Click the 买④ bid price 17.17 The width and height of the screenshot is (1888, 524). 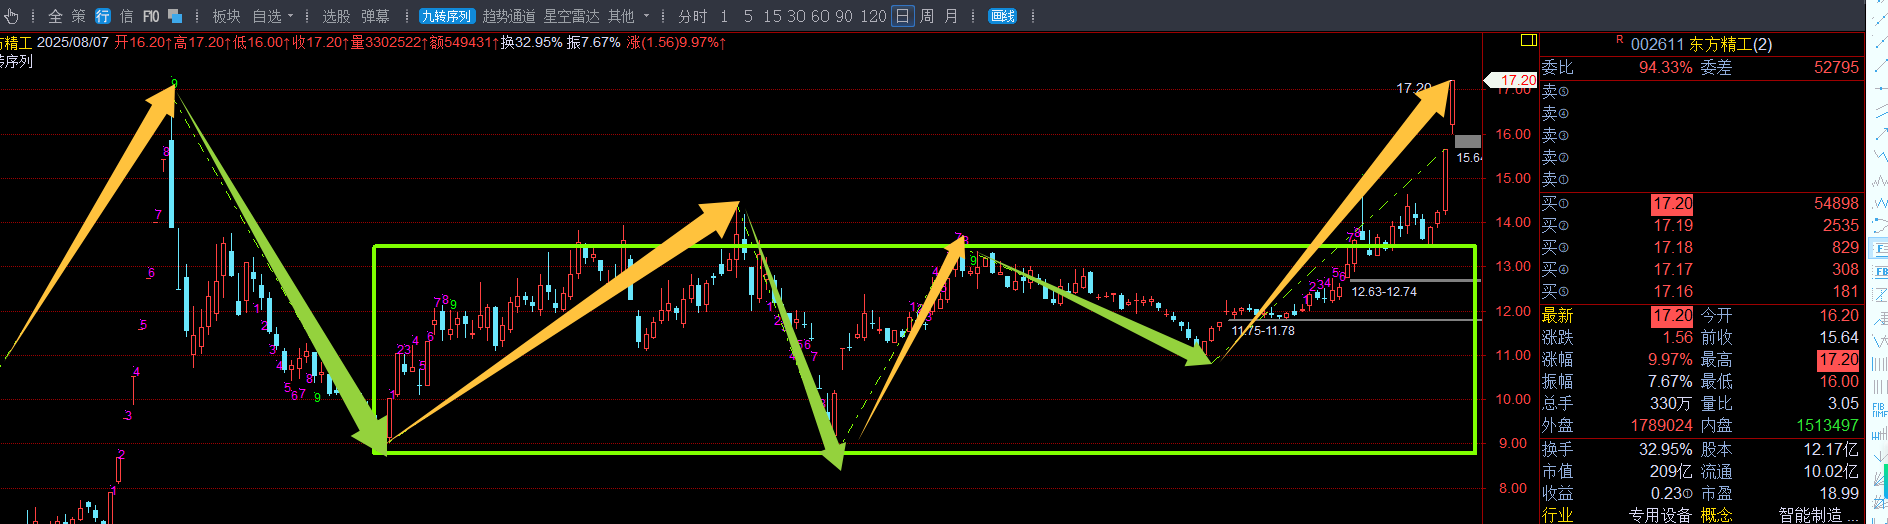pos(1672,269)
